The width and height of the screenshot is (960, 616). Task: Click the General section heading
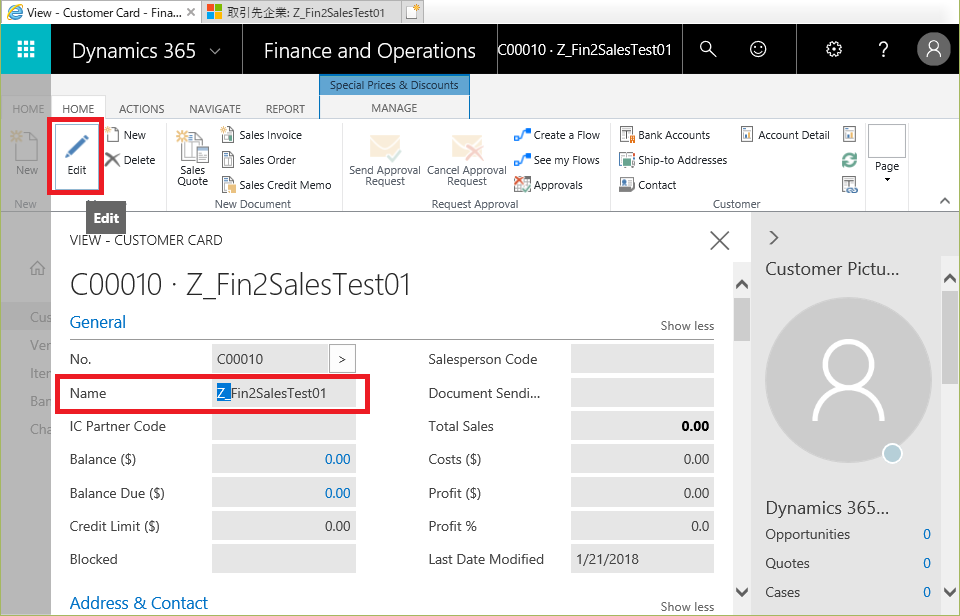[98, 322]
